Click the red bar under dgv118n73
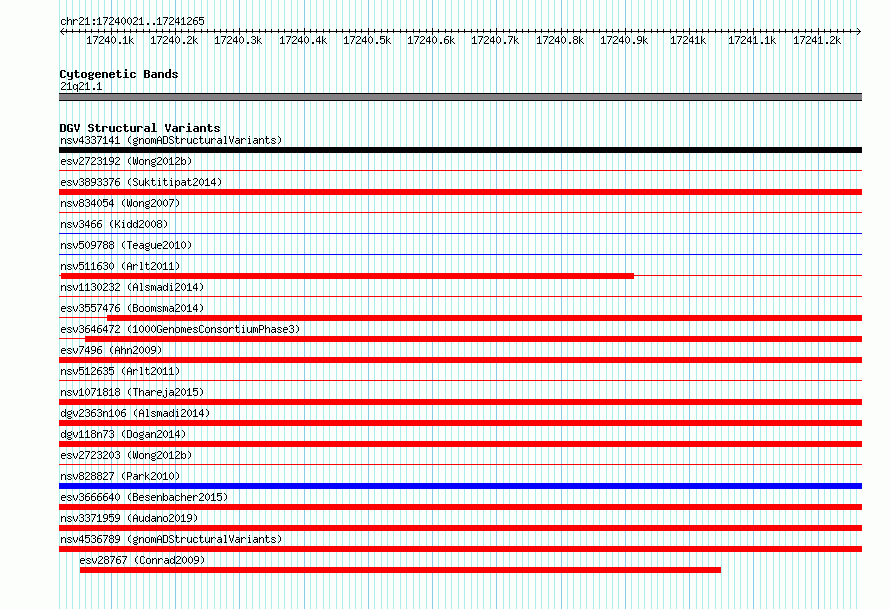The width and height of the screenshot is (890, 609). pyautogui.click(x=460, y=444)
